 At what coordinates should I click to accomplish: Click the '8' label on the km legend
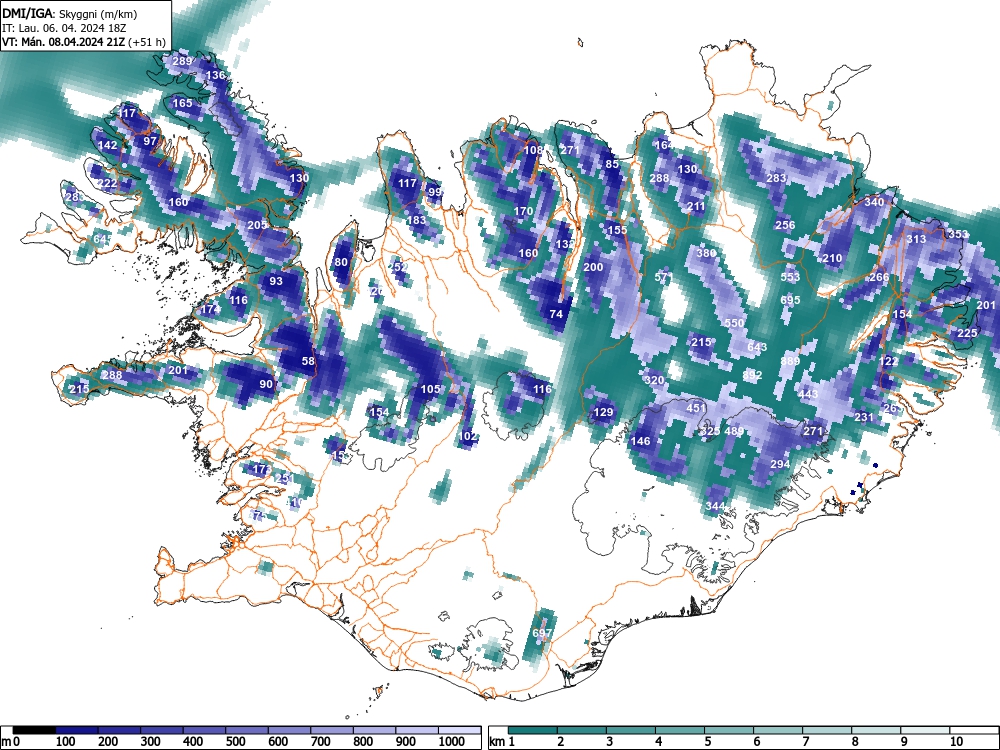[x=855, y=742]
